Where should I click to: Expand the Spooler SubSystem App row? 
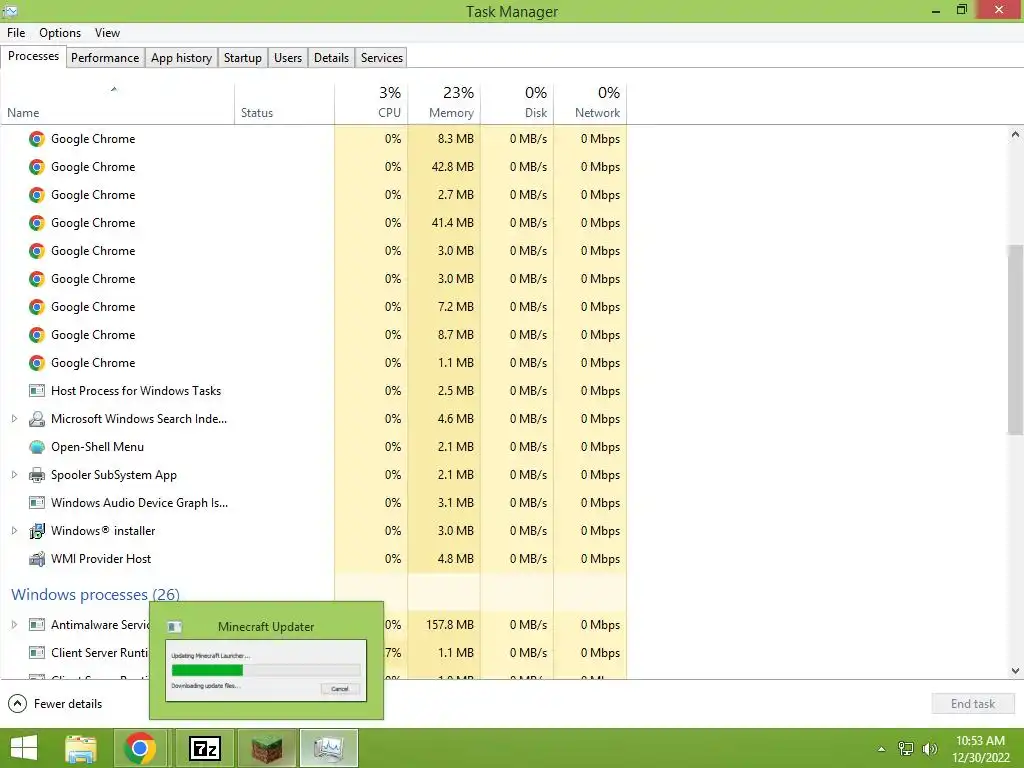pyautogui.click(x=14, y=475)
